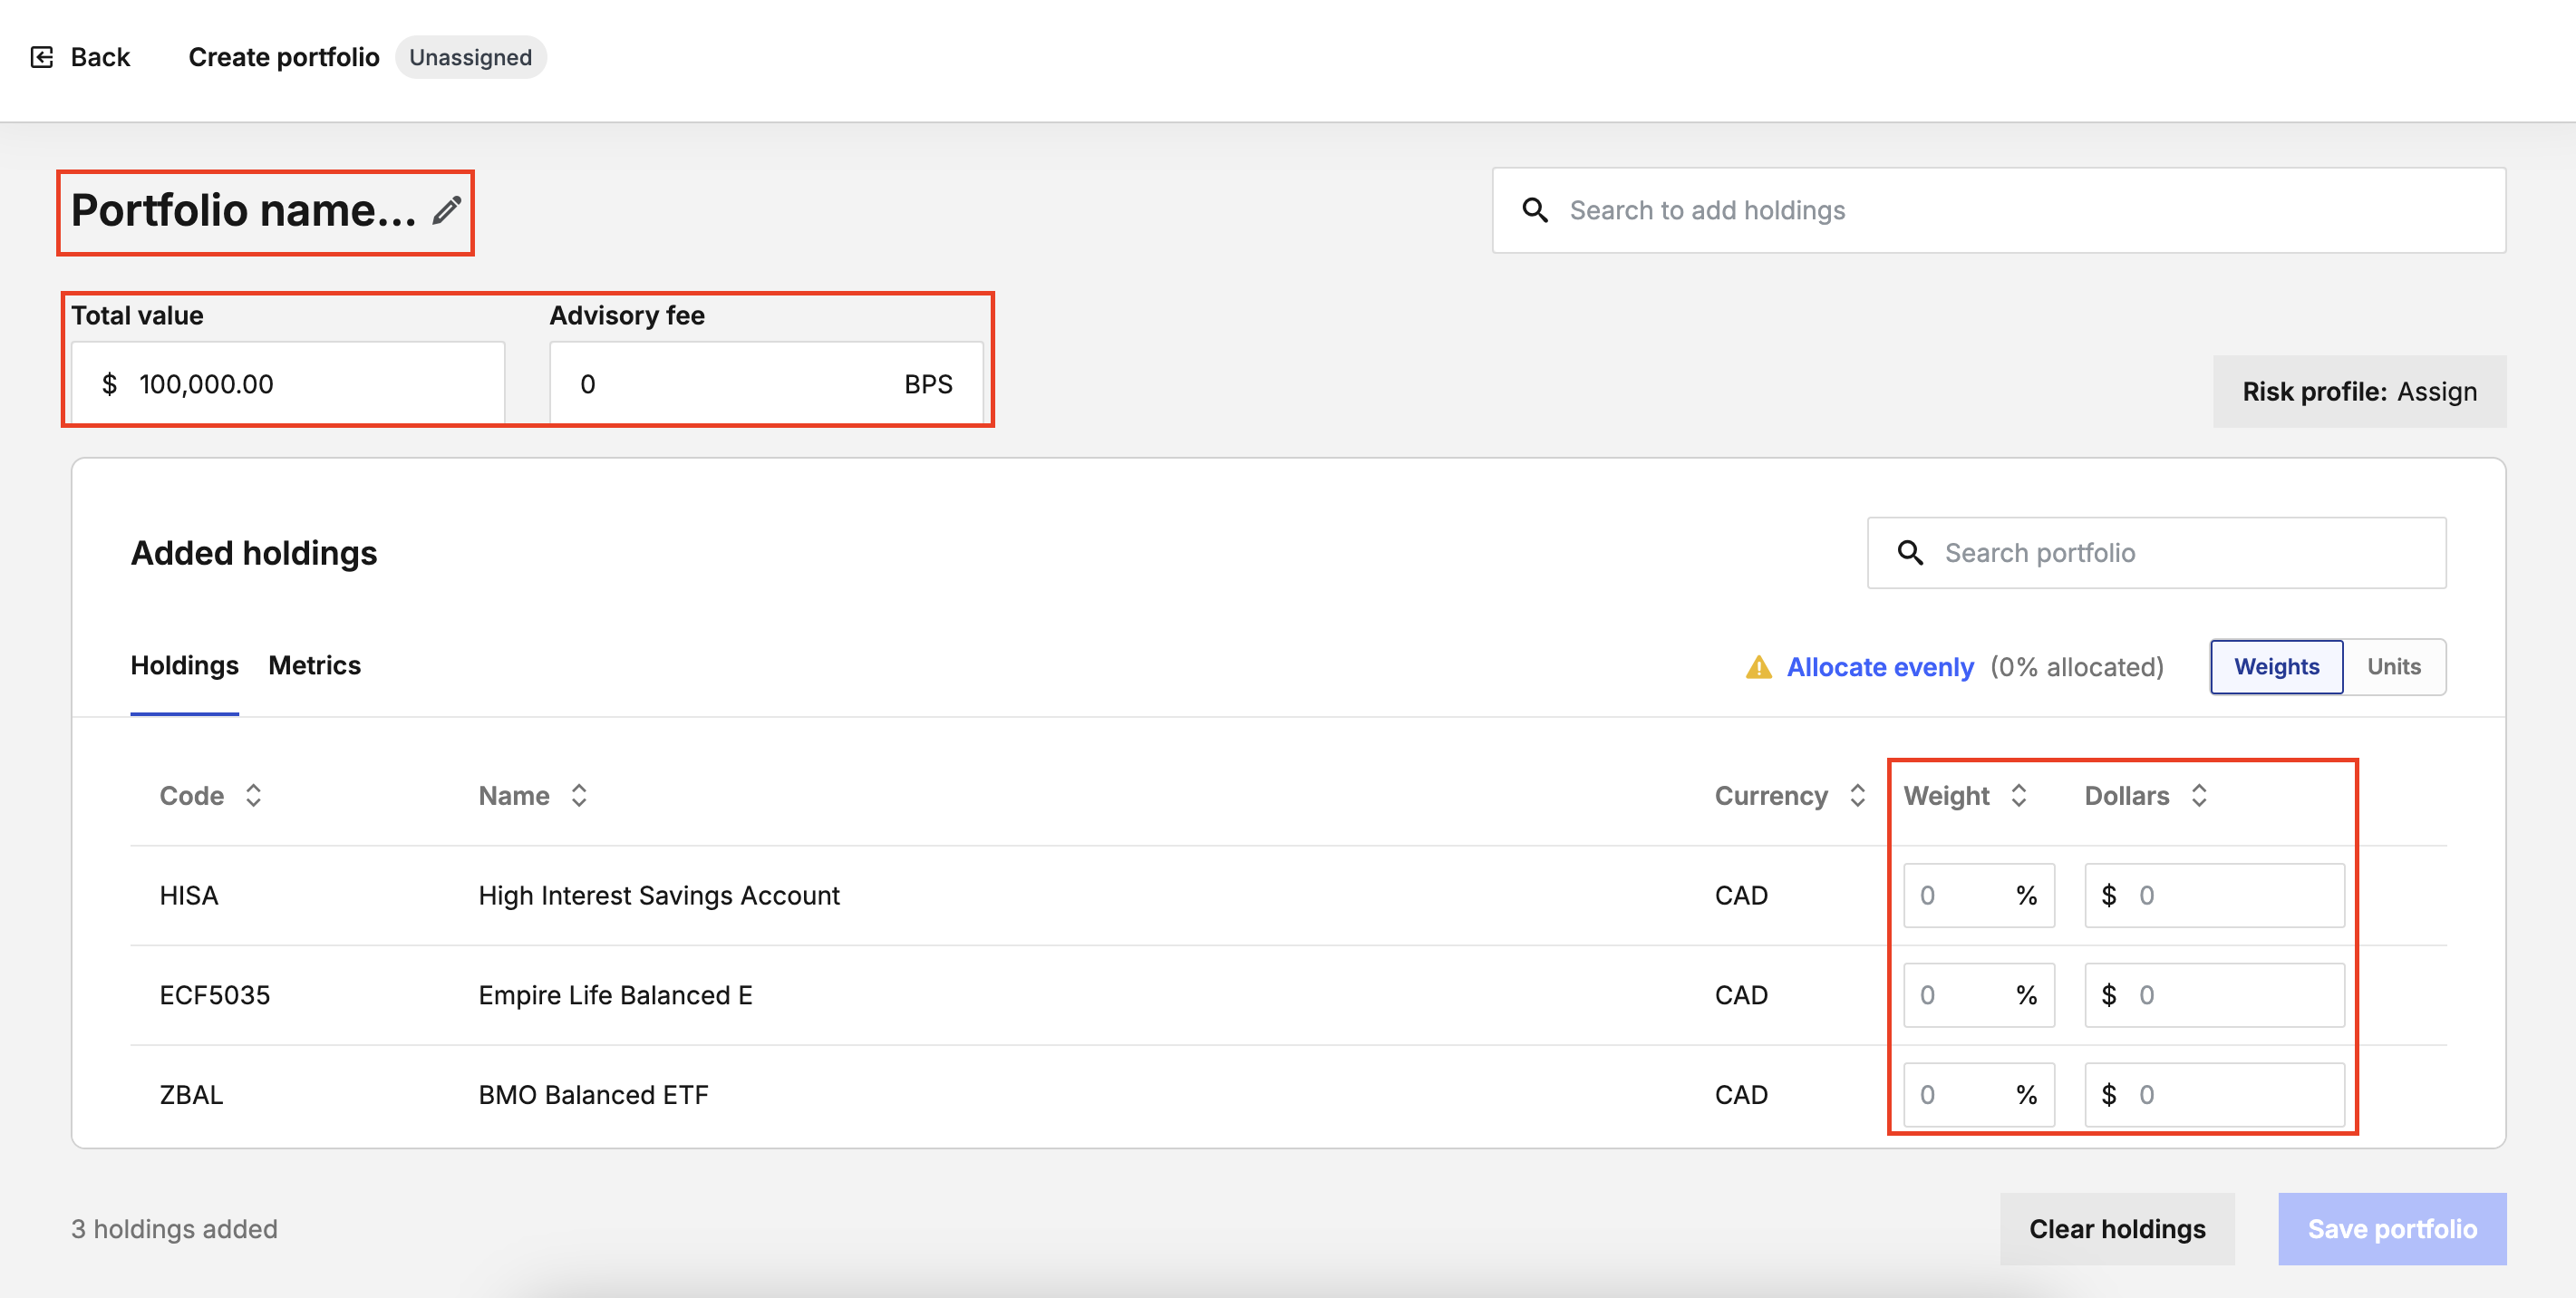Click the Advisory fee BPS input
2576x1298 pixels.
(766, 384)
